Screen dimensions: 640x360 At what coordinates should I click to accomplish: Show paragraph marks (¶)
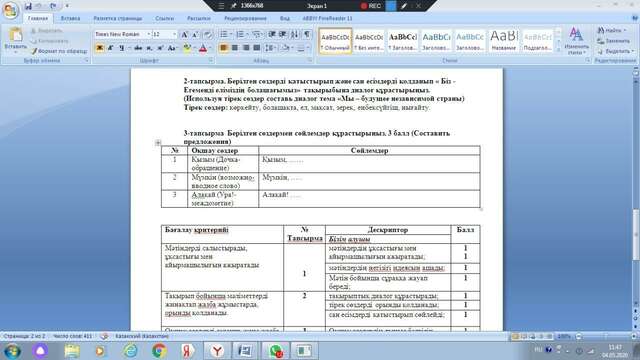(307, 34)
